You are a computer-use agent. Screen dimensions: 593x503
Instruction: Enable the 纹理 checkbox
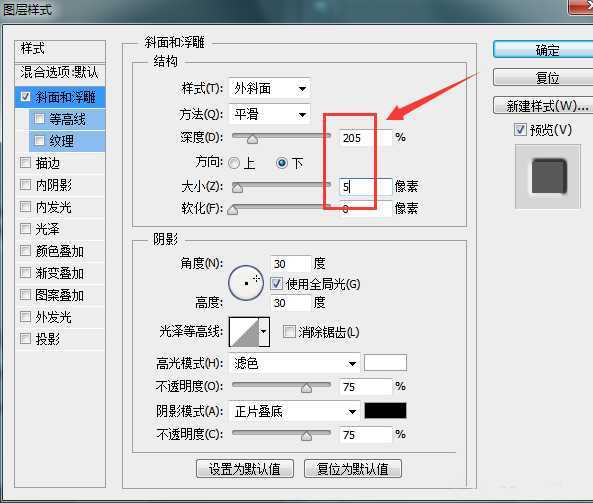click(x=39, y=141)
